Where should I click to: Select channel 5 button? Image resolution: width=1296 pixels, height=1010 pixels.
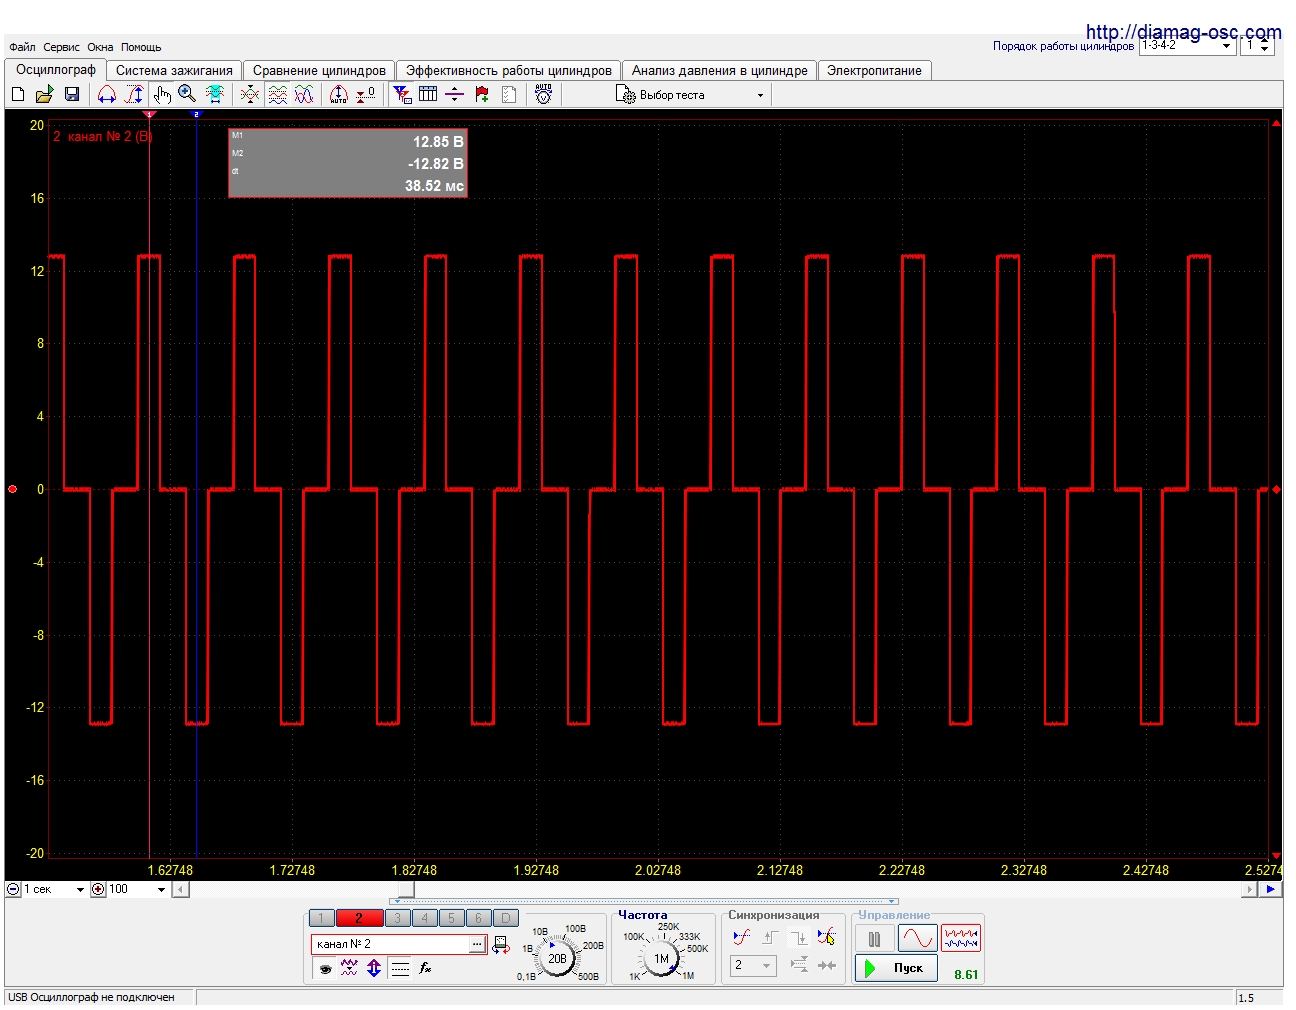pyautogui.click(x=451, y=918)
